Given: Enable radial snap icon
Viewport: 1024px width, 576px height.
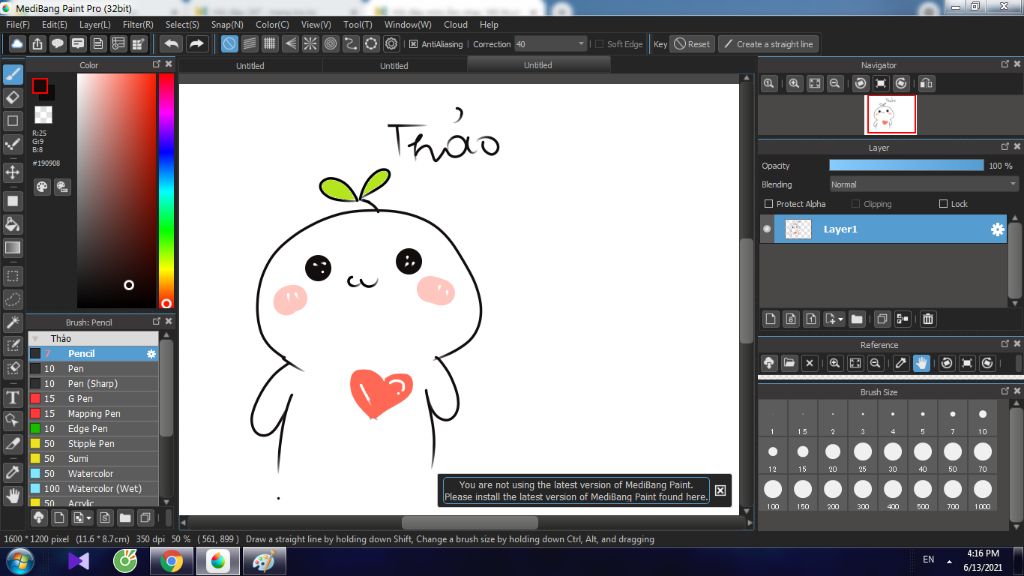Looking at the screenshot, I should (x=310, y=44).
